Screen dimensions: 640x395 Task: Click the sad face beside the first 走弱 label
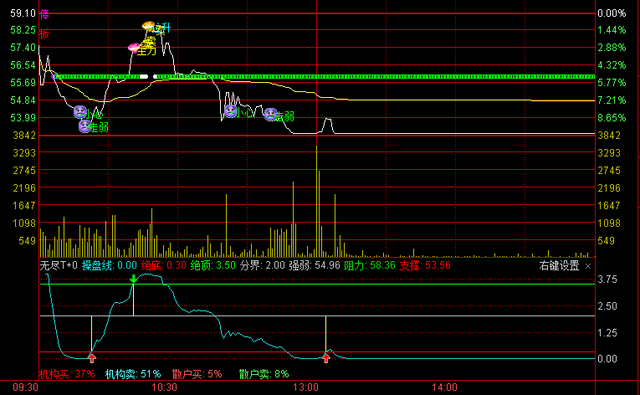[85, 126]
